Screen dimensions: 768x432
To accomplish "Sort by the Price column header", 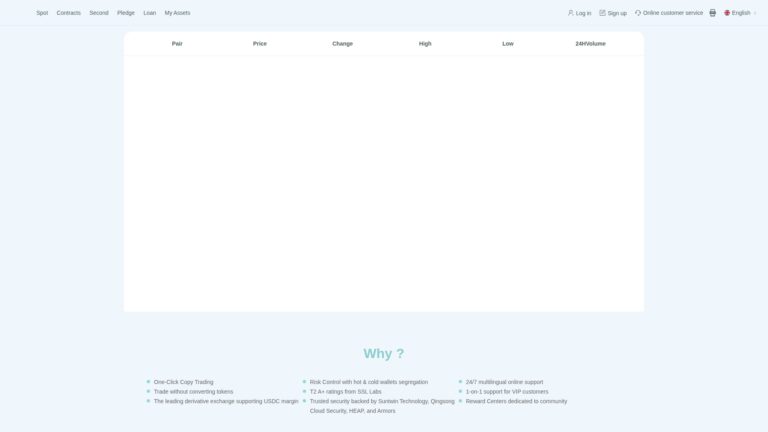I will (260, 44).
